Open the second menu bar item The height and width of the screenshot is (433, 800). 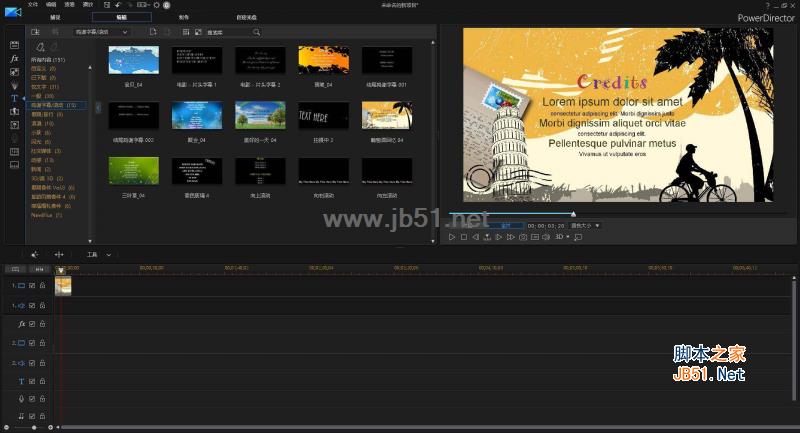(x=51, y=5)
